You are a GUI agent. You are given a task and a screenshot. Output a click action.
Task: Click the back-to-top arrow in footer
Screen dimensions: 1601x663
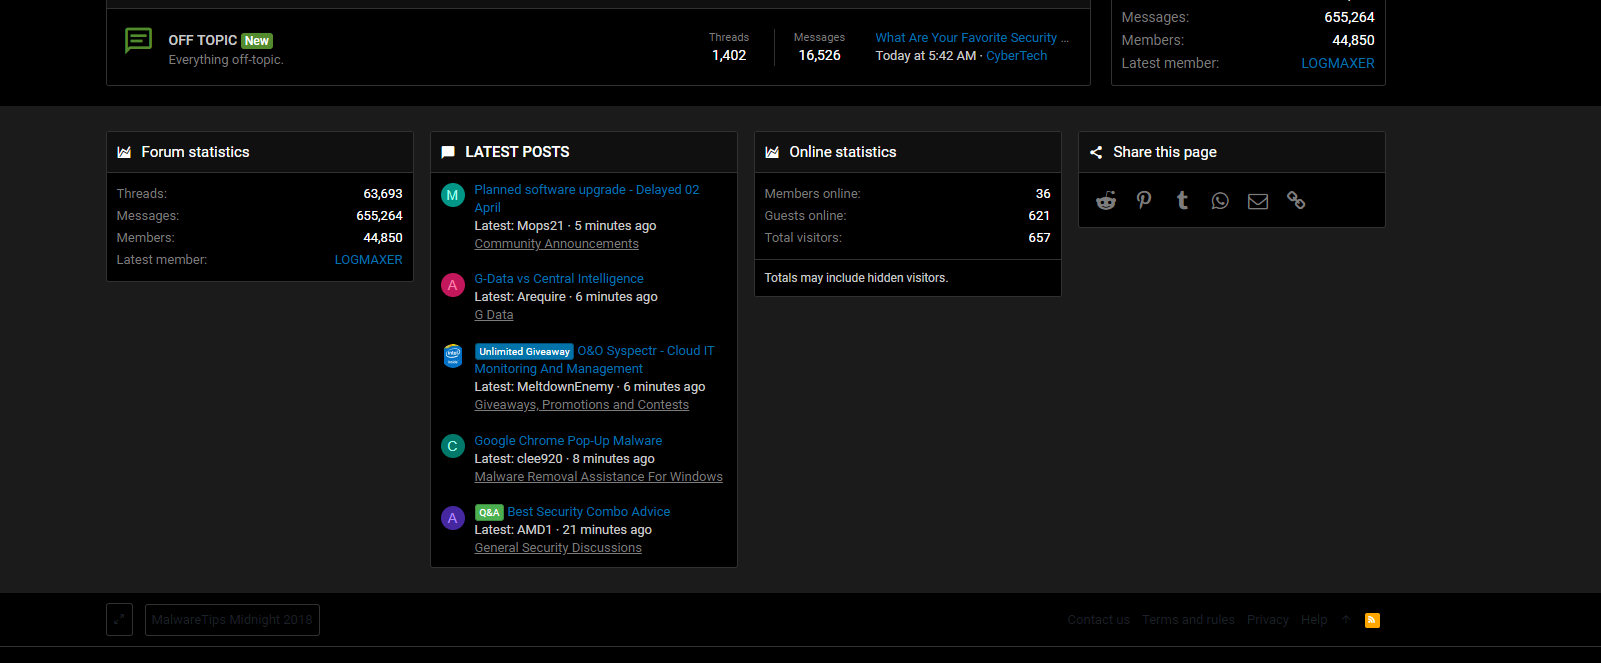(x=1346, y=620)
